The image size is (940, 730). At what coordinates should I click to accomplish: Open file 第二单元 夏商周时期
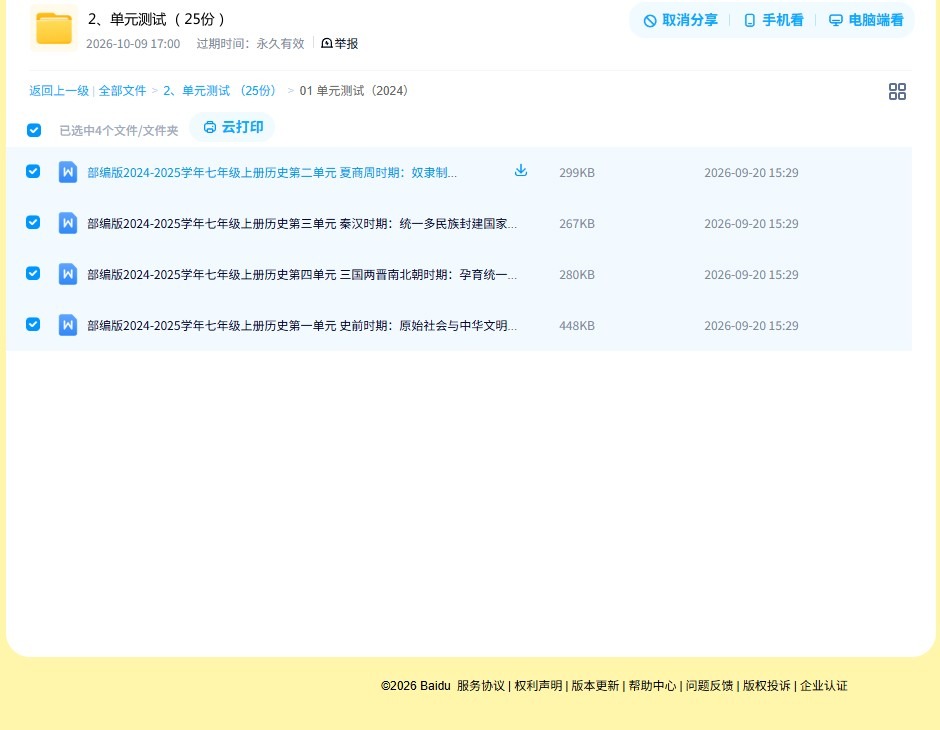[272, 173]
